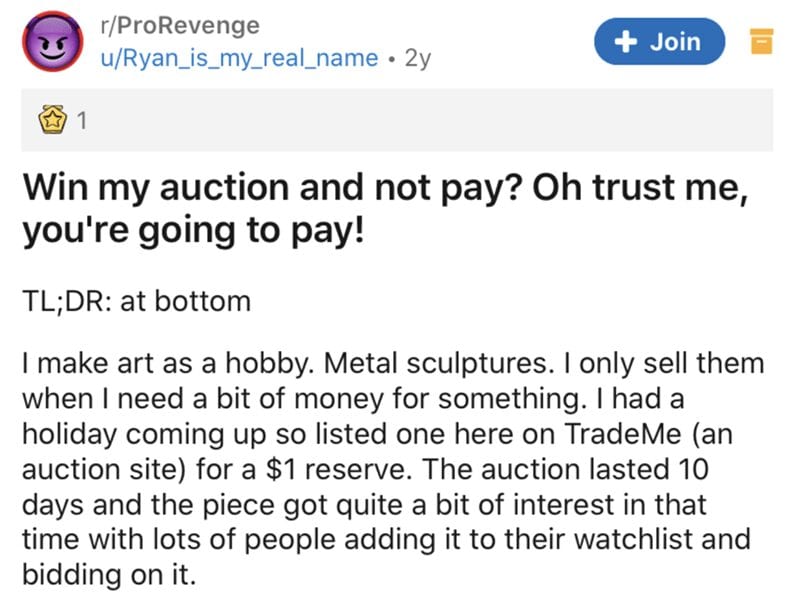Click the gray awards bar

[x=397, y=120]
